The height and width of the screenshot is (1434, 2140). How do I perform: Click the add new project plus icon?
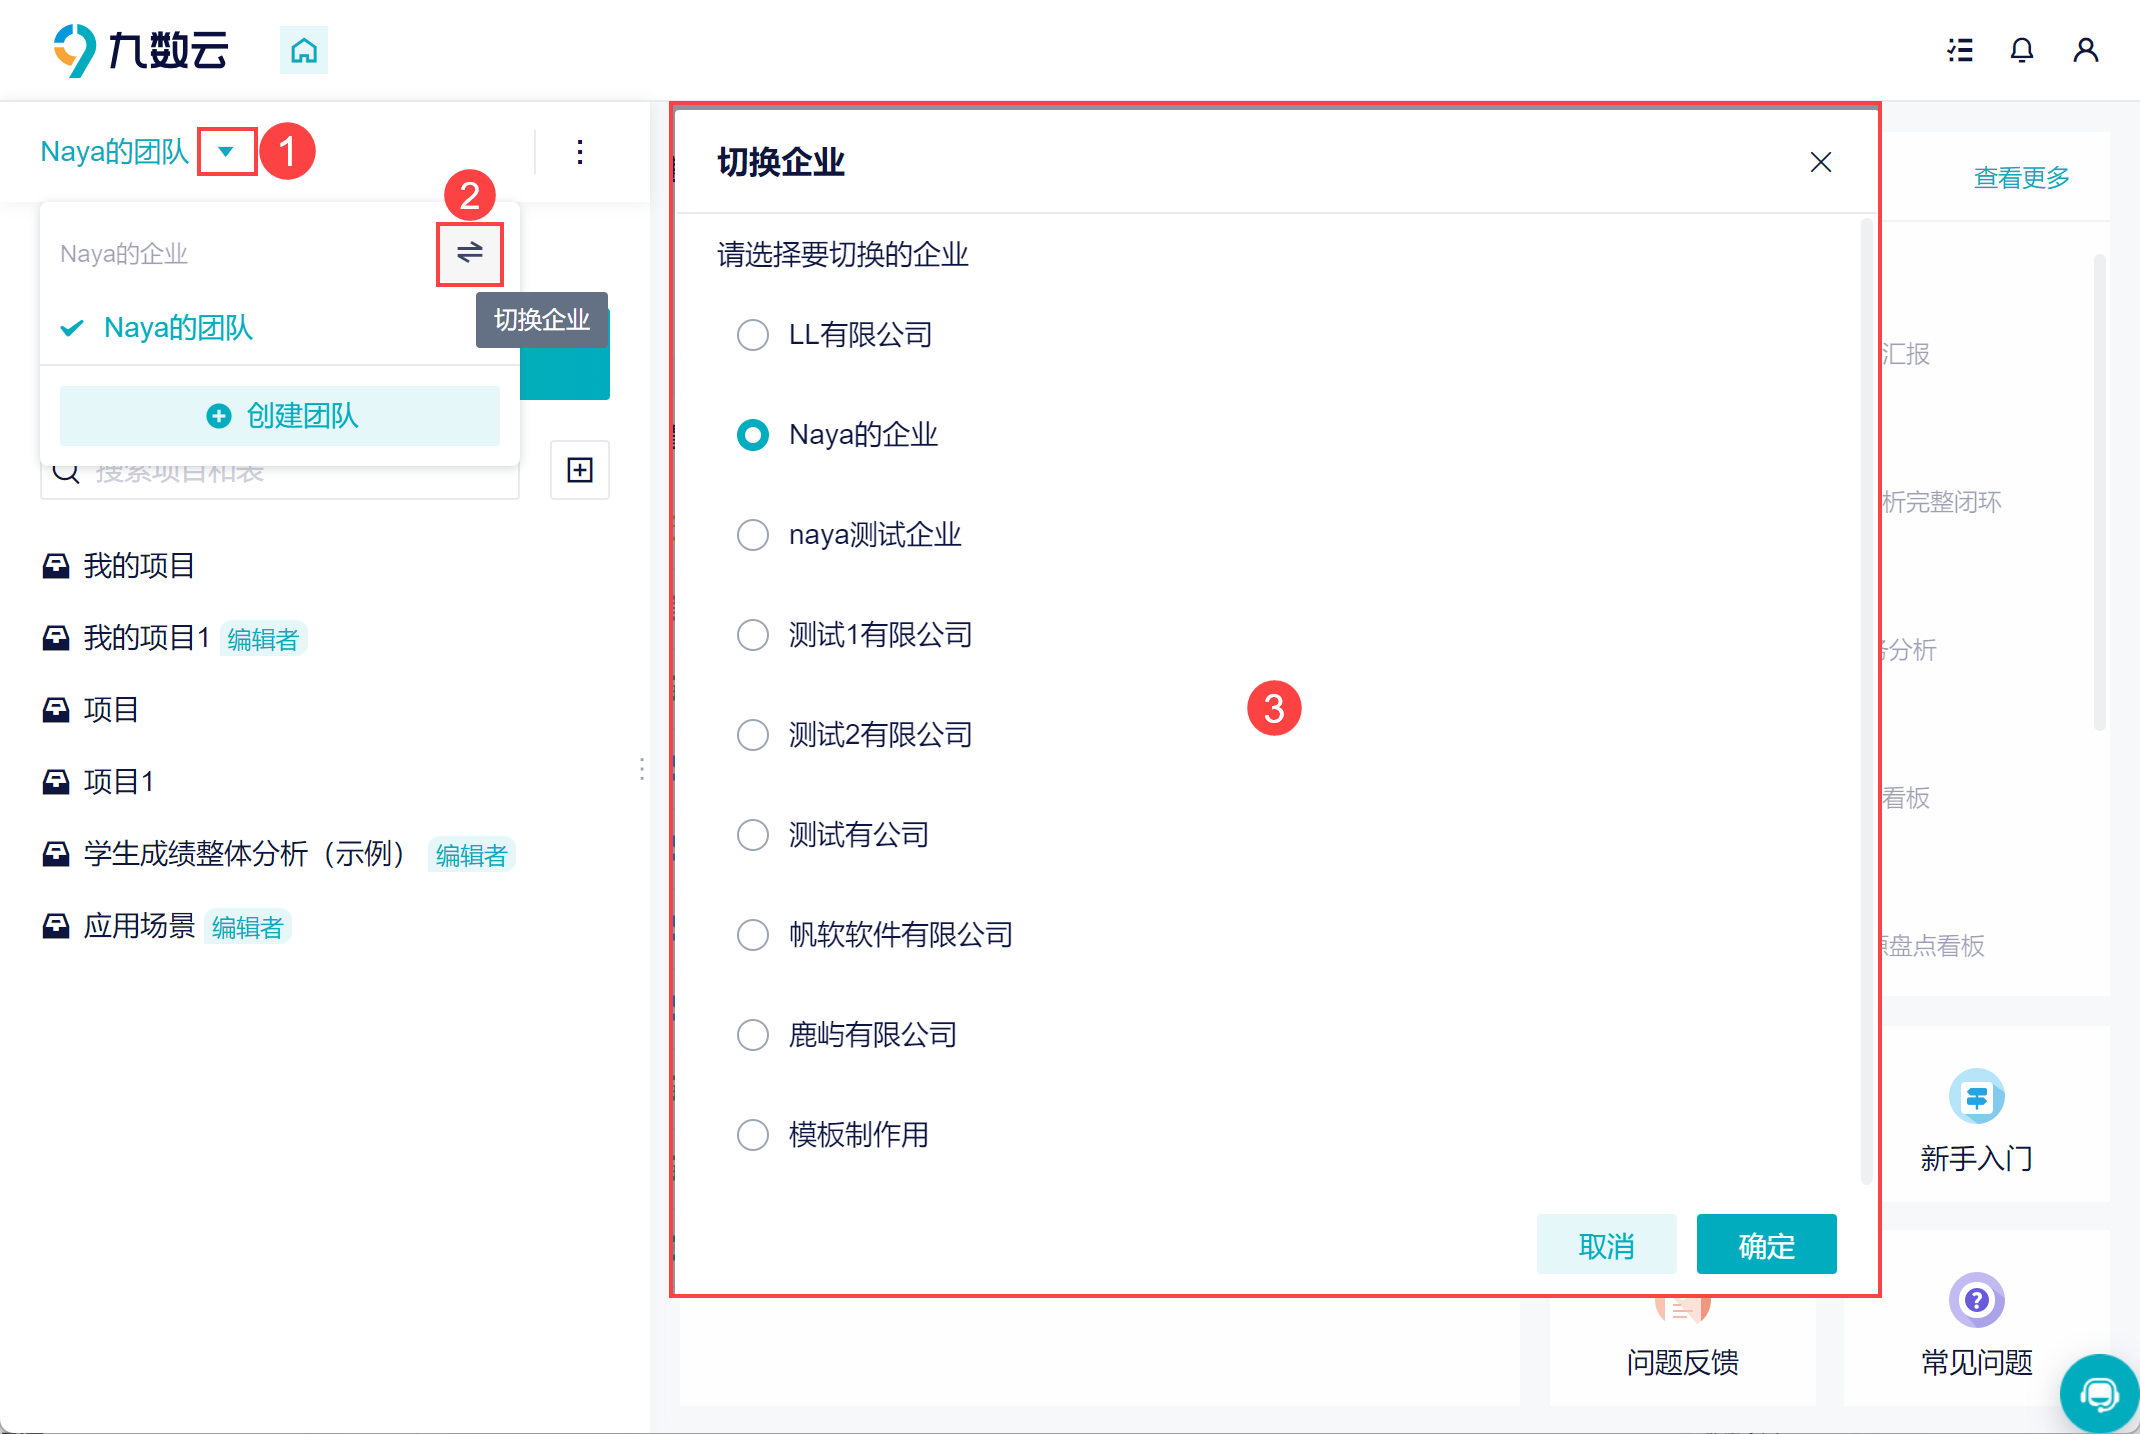coord(580,470)
